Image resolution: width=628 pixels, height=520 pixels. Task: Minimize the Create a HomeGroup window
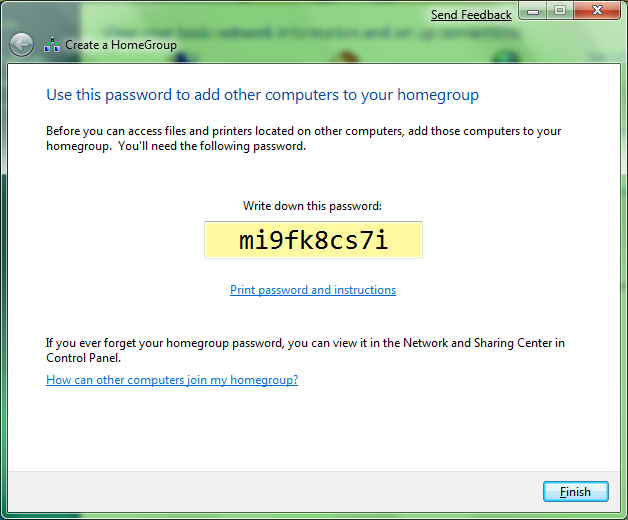[x=533, y=11]
